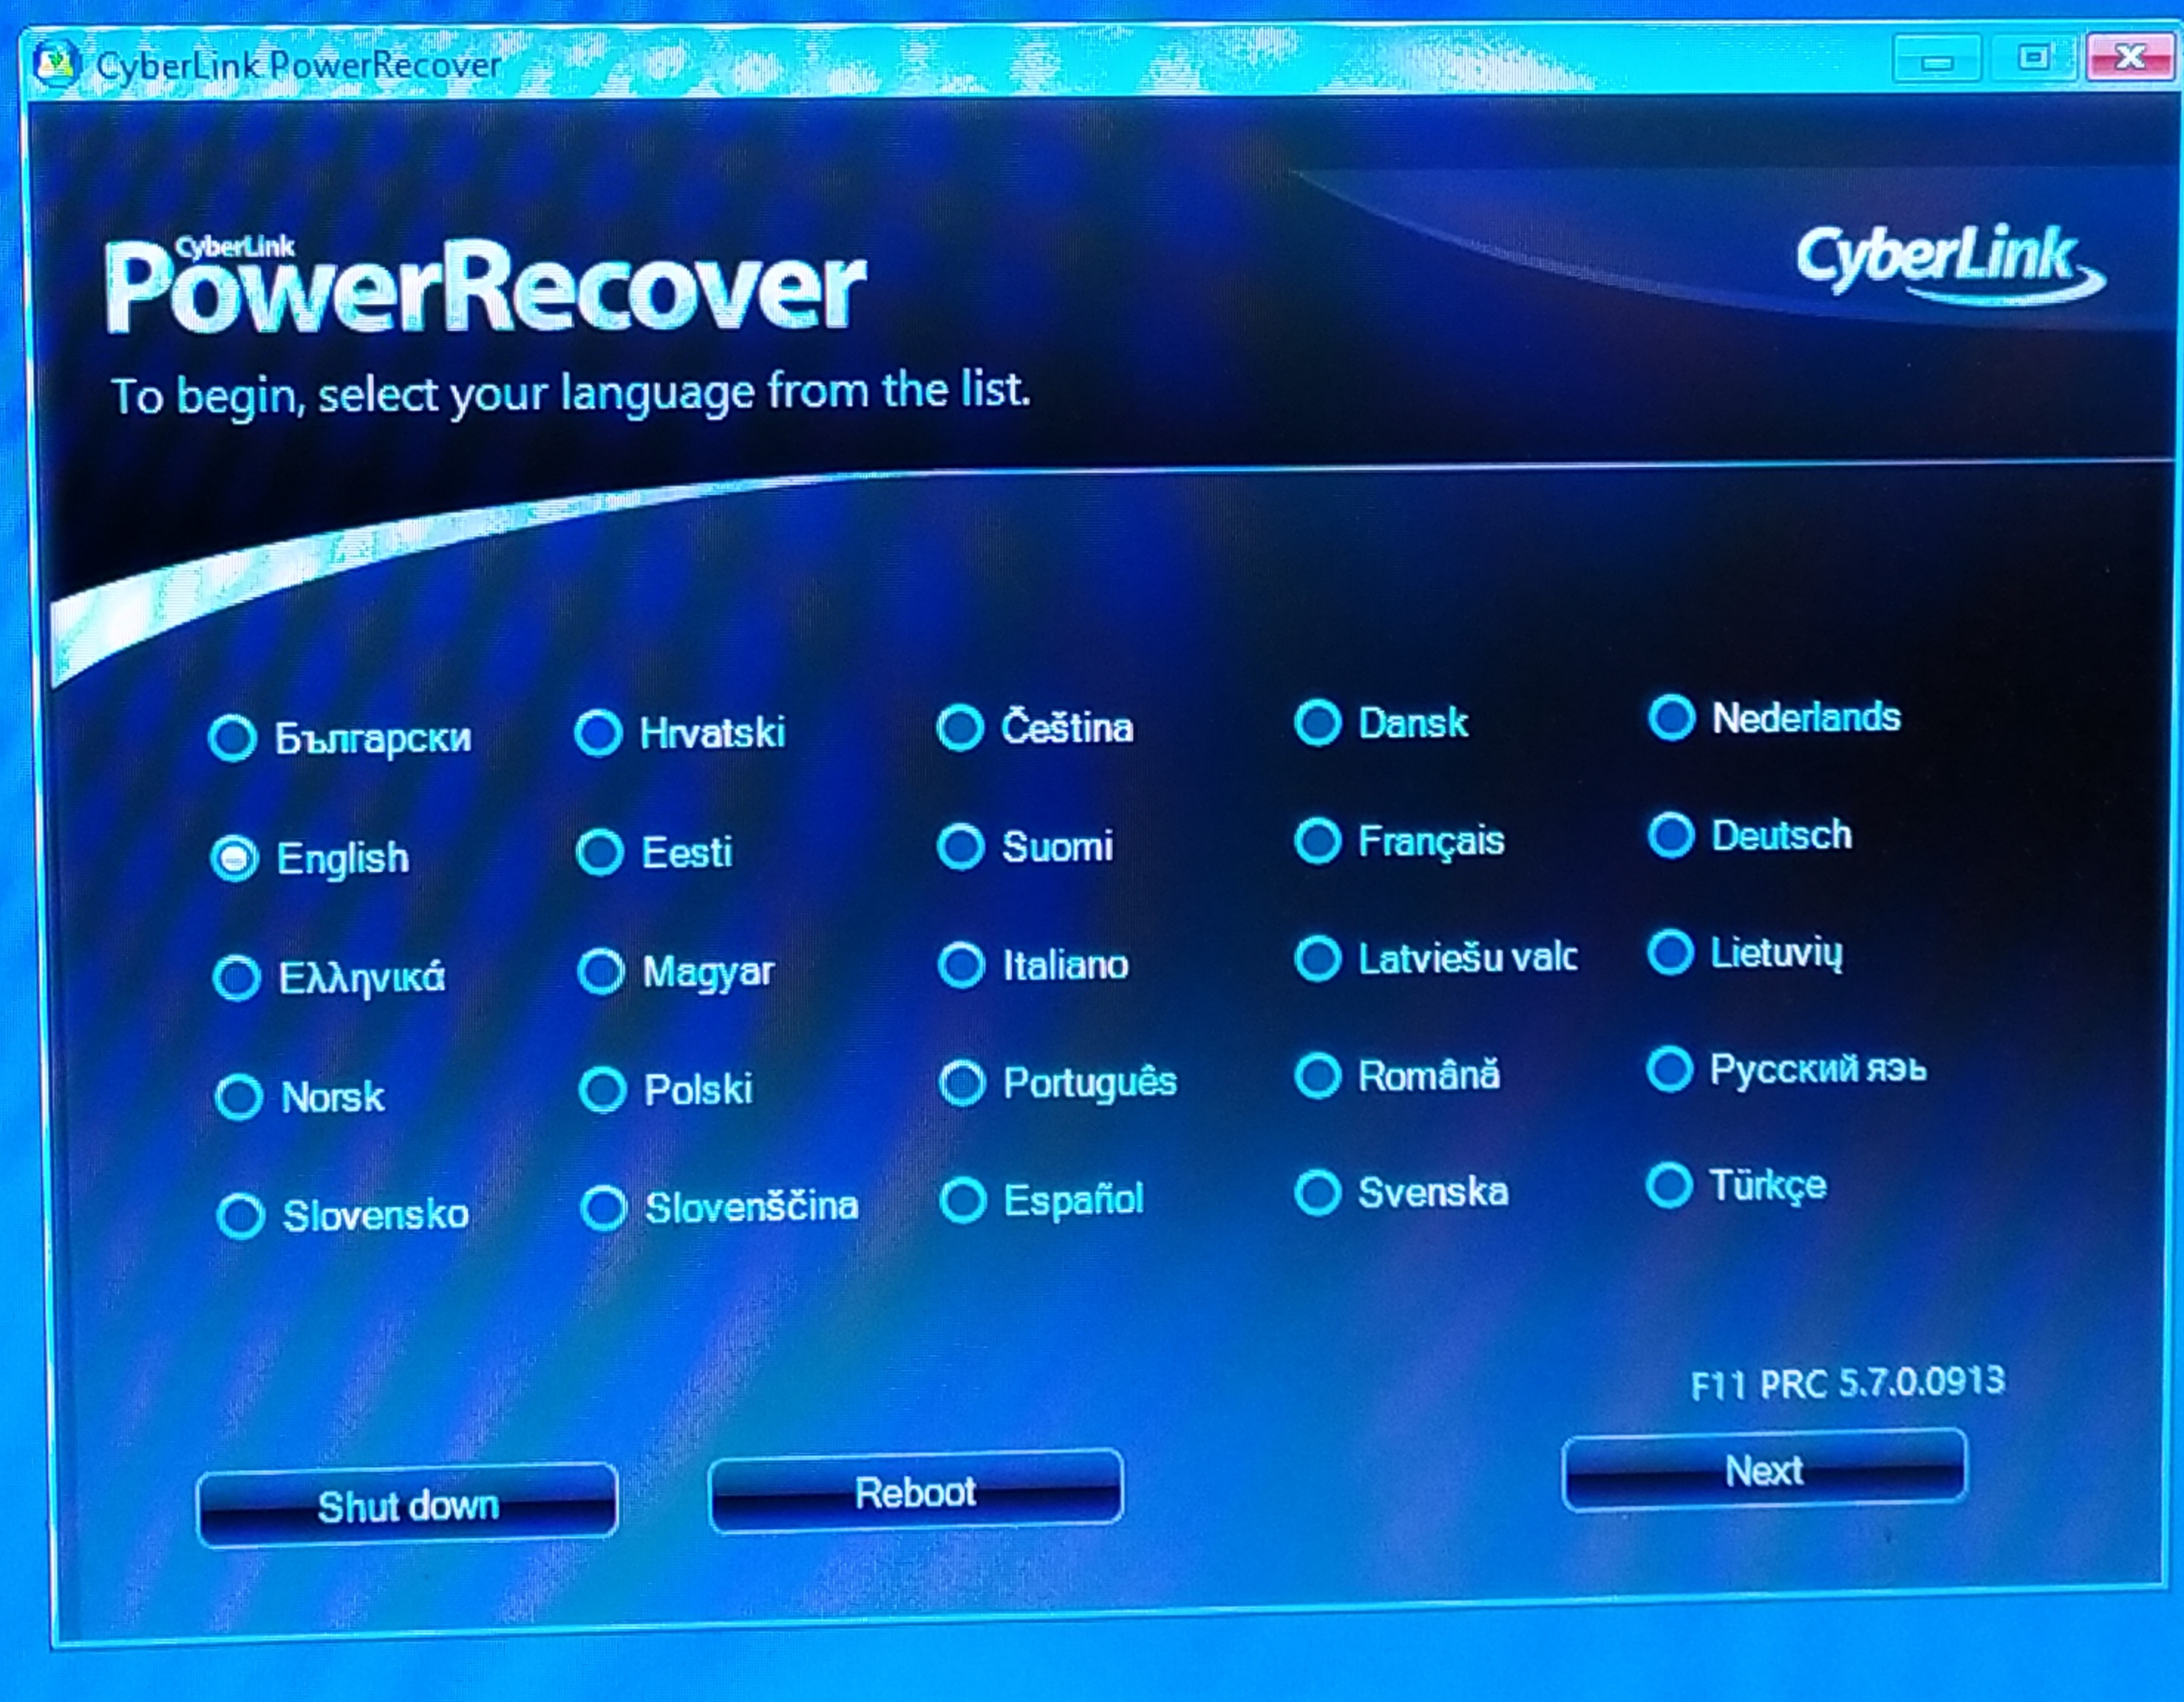
Task: Select the English language radio button
Action: click(x=235, y=859)
